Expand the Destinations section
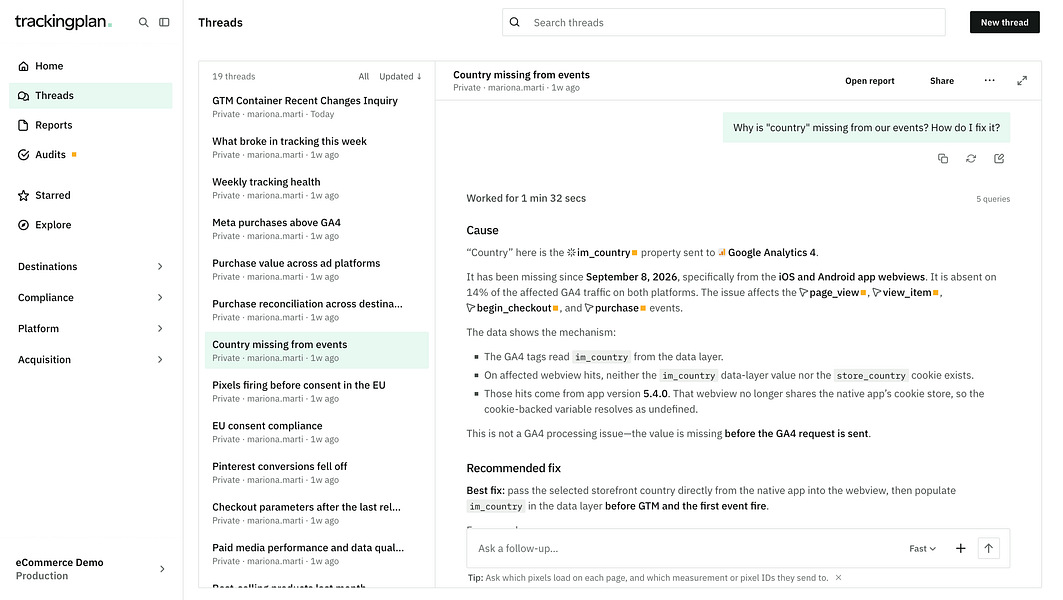 91,266
